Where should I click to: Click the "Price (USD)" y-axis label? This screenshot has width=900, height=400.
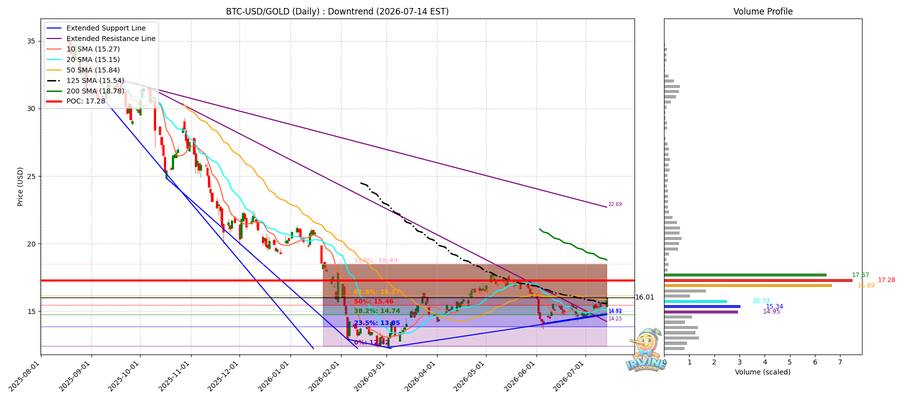coord(20,187)
